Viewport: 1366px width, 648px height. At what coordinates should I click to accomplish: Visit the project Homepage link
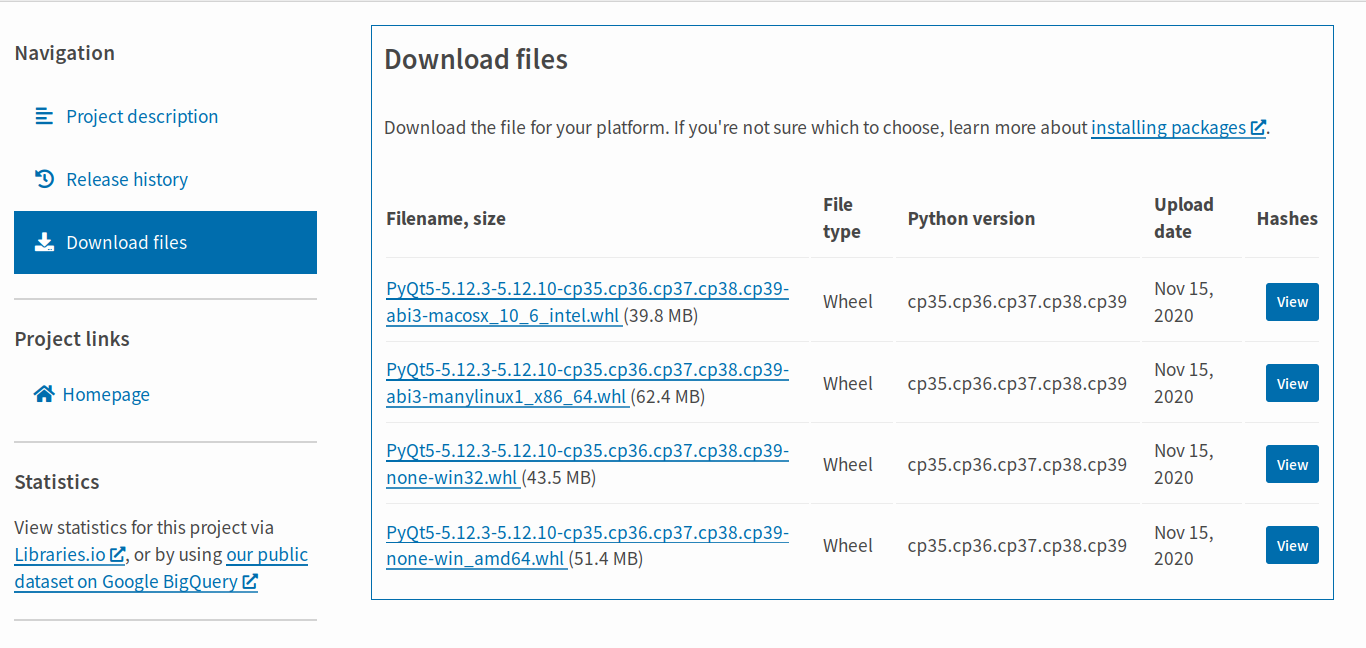click(x=104, y=394)
